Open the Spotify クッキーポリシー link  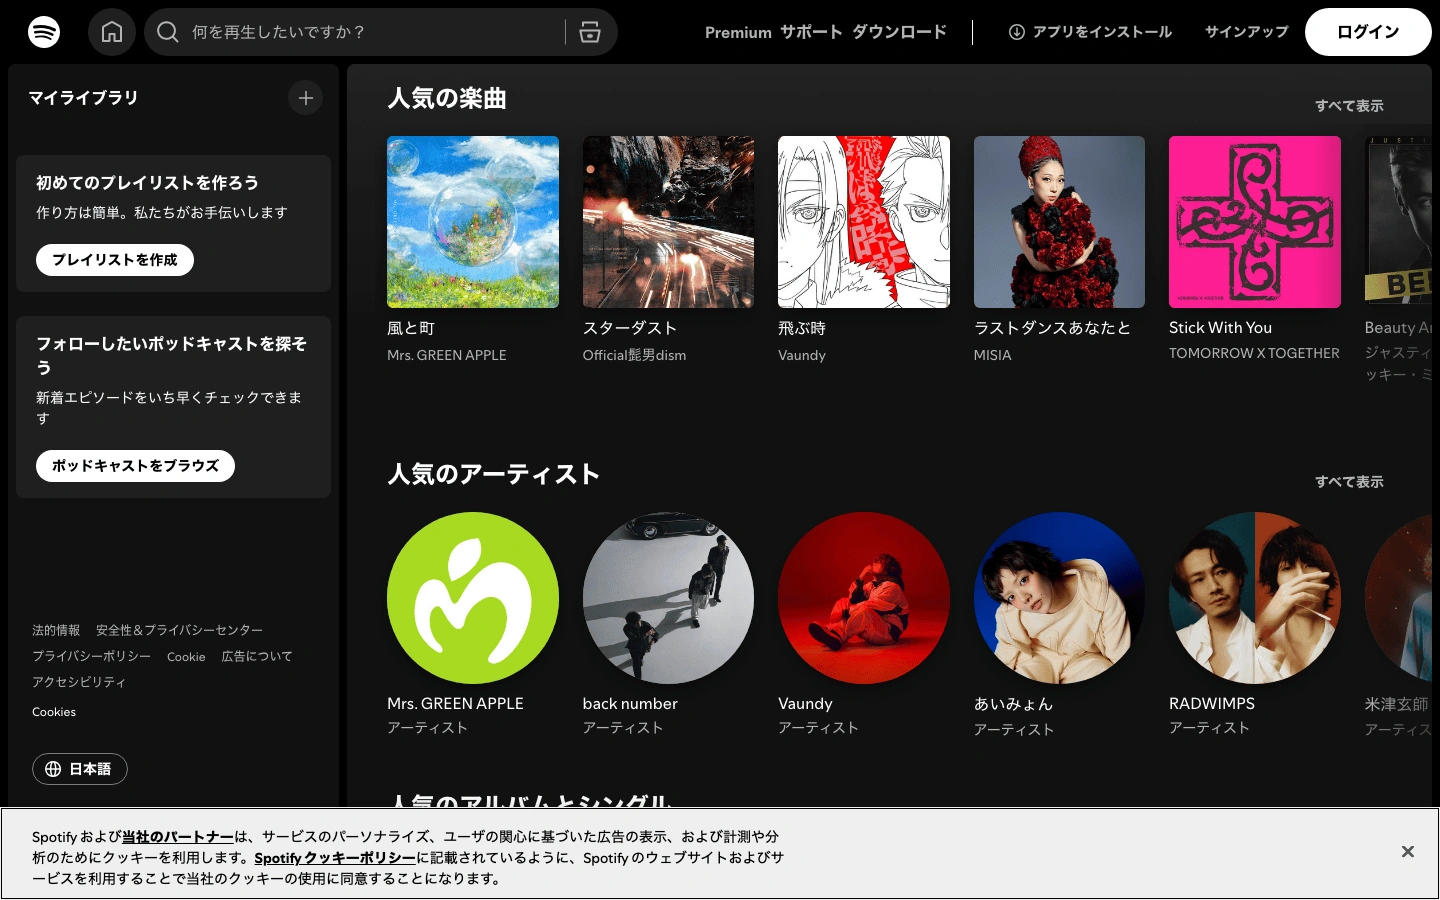[x=335, y=858]
